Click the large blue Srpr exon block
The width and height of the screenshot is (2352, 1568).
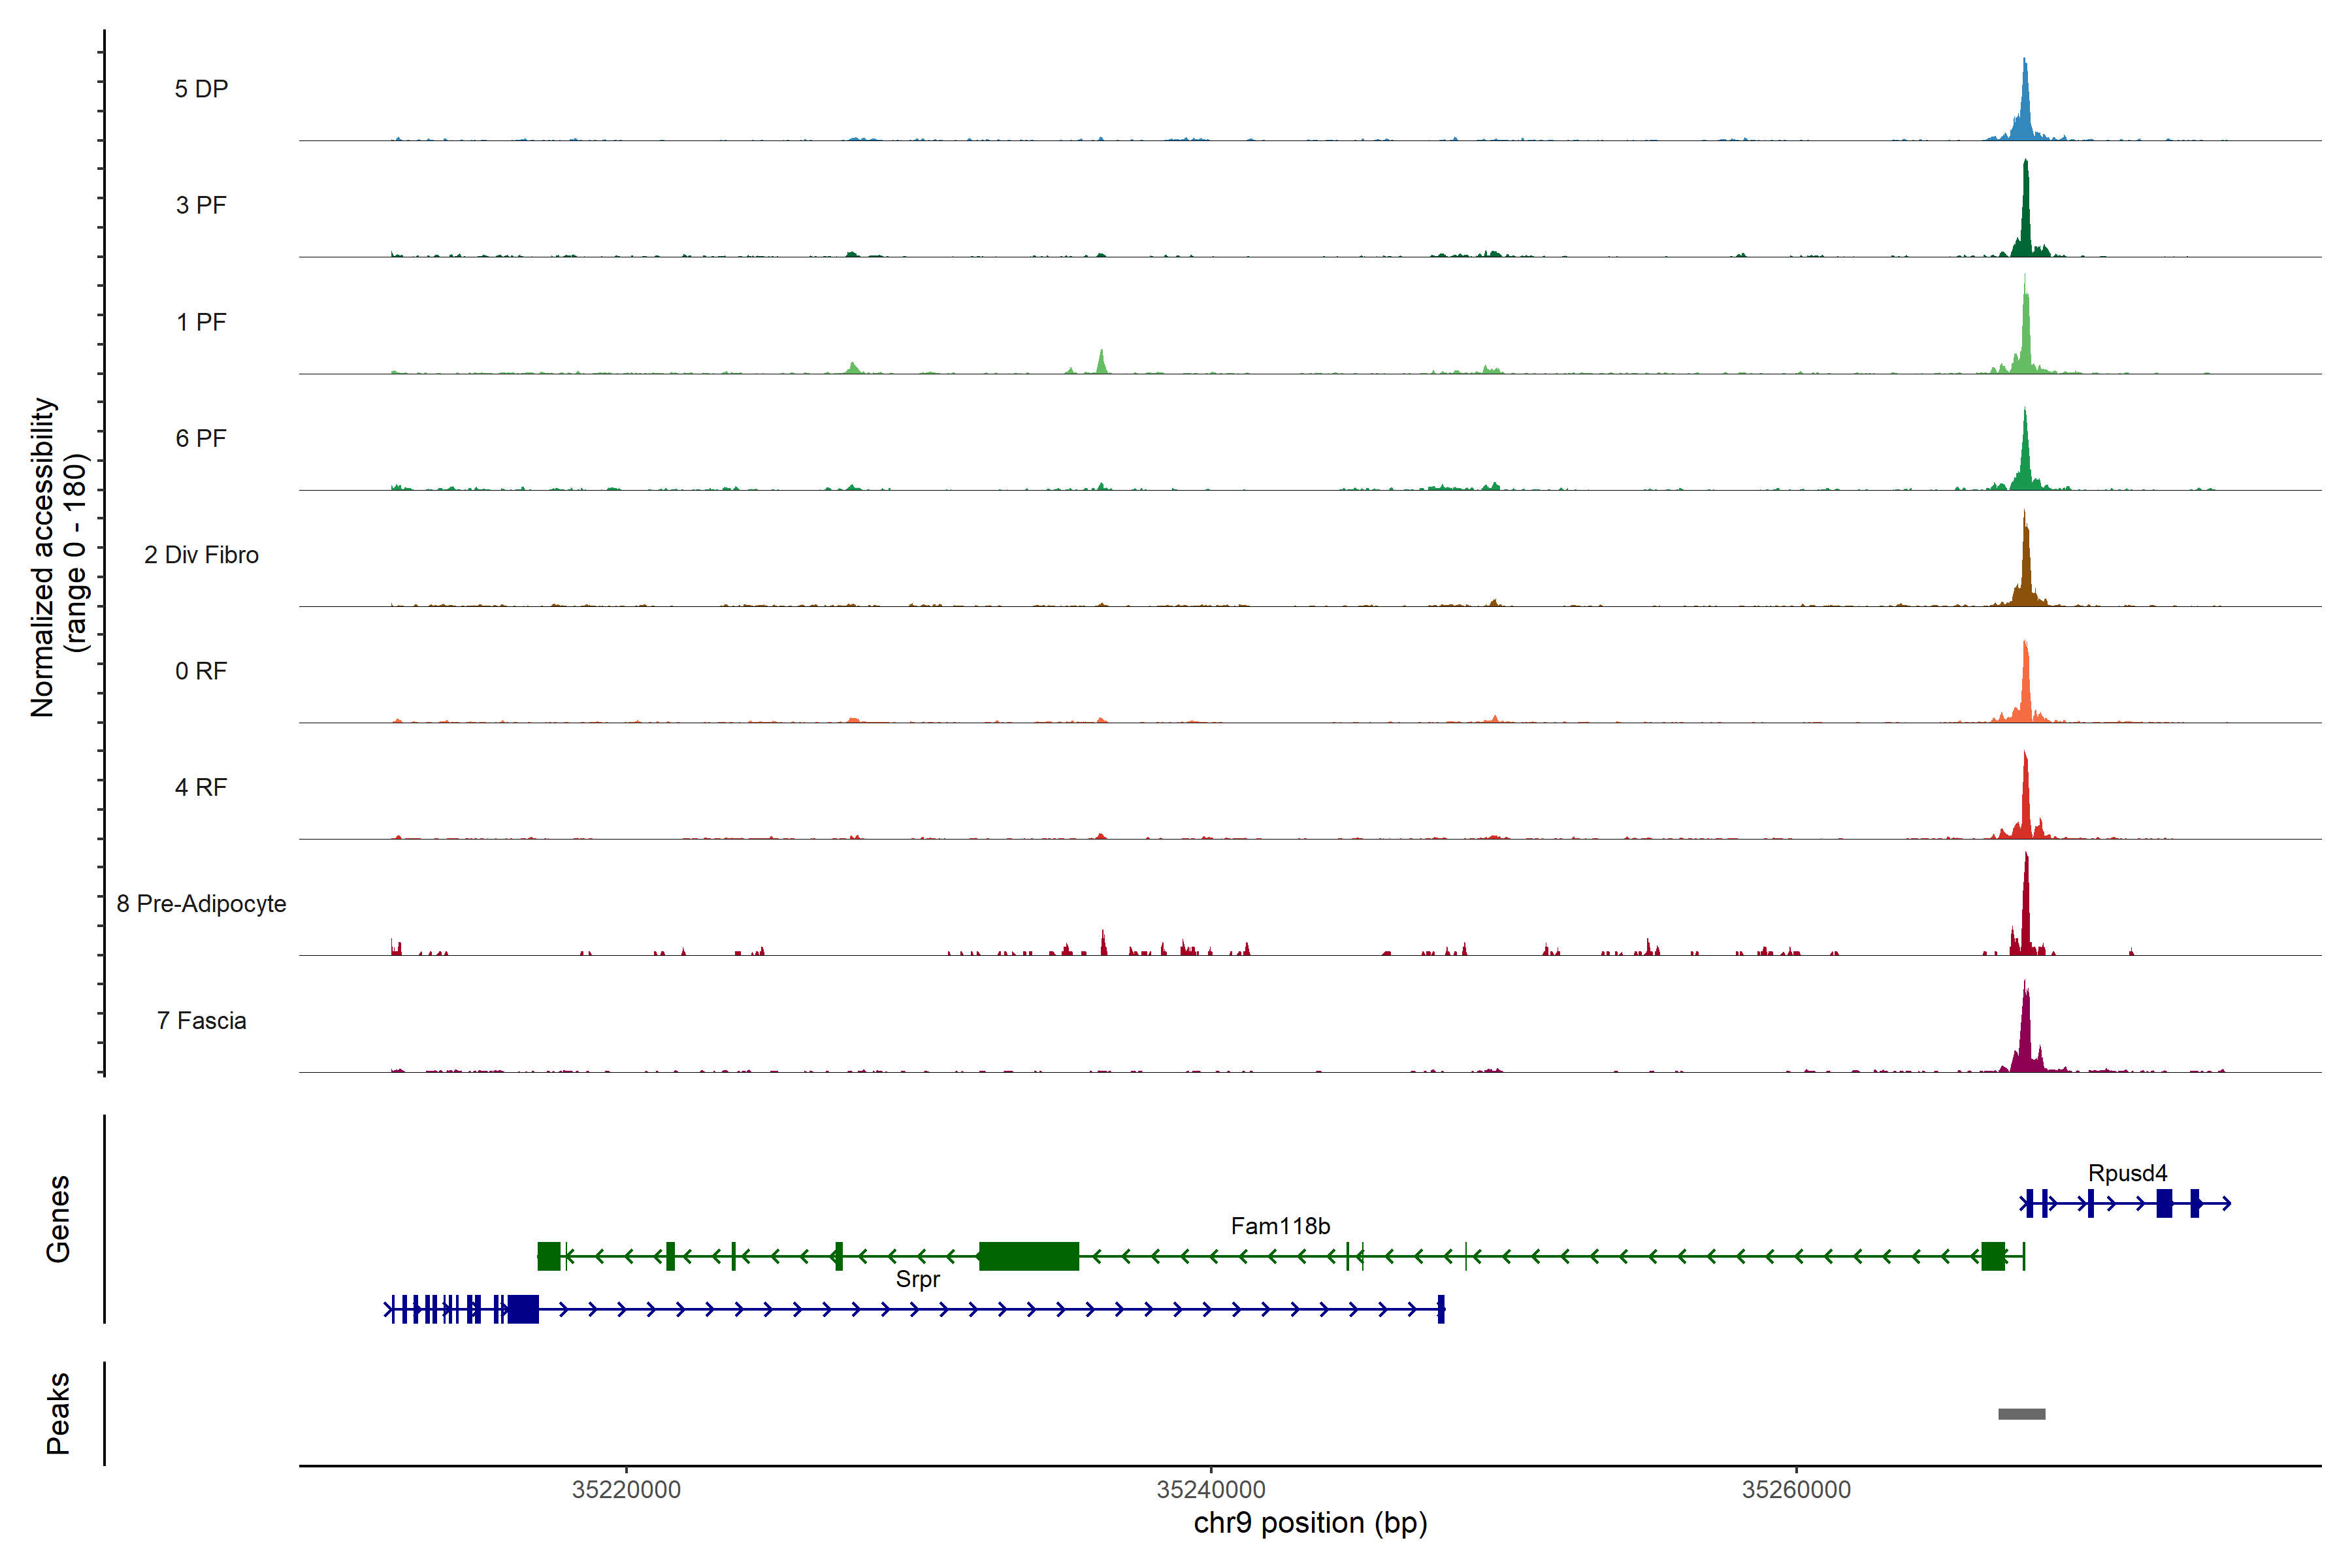pyautogui.click(x=523, y=1309)
